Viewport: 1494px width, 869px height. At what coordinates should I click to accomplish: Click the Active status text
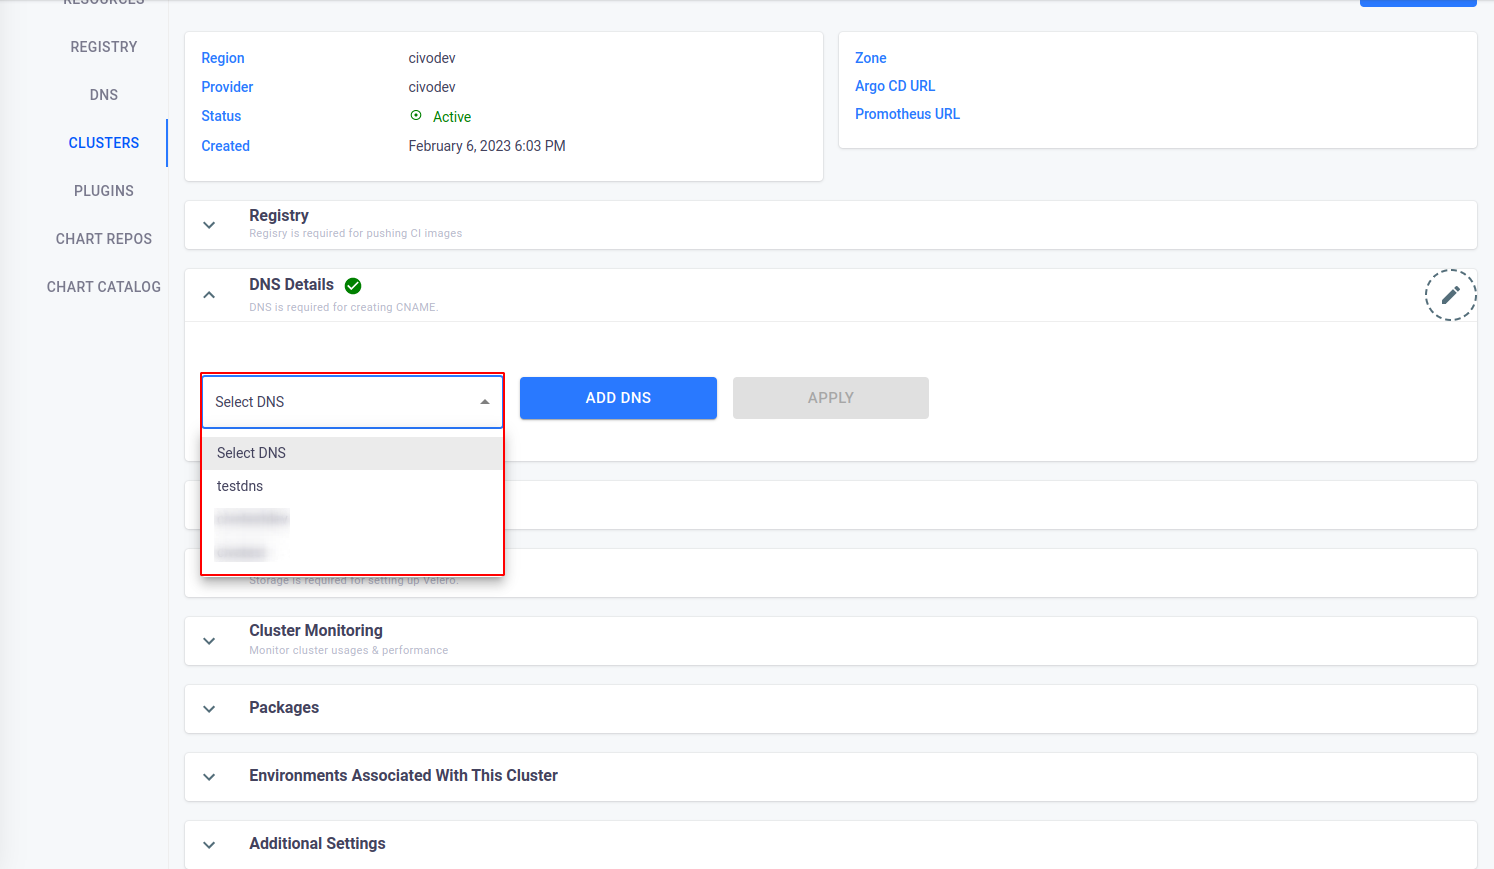point(452,117)
